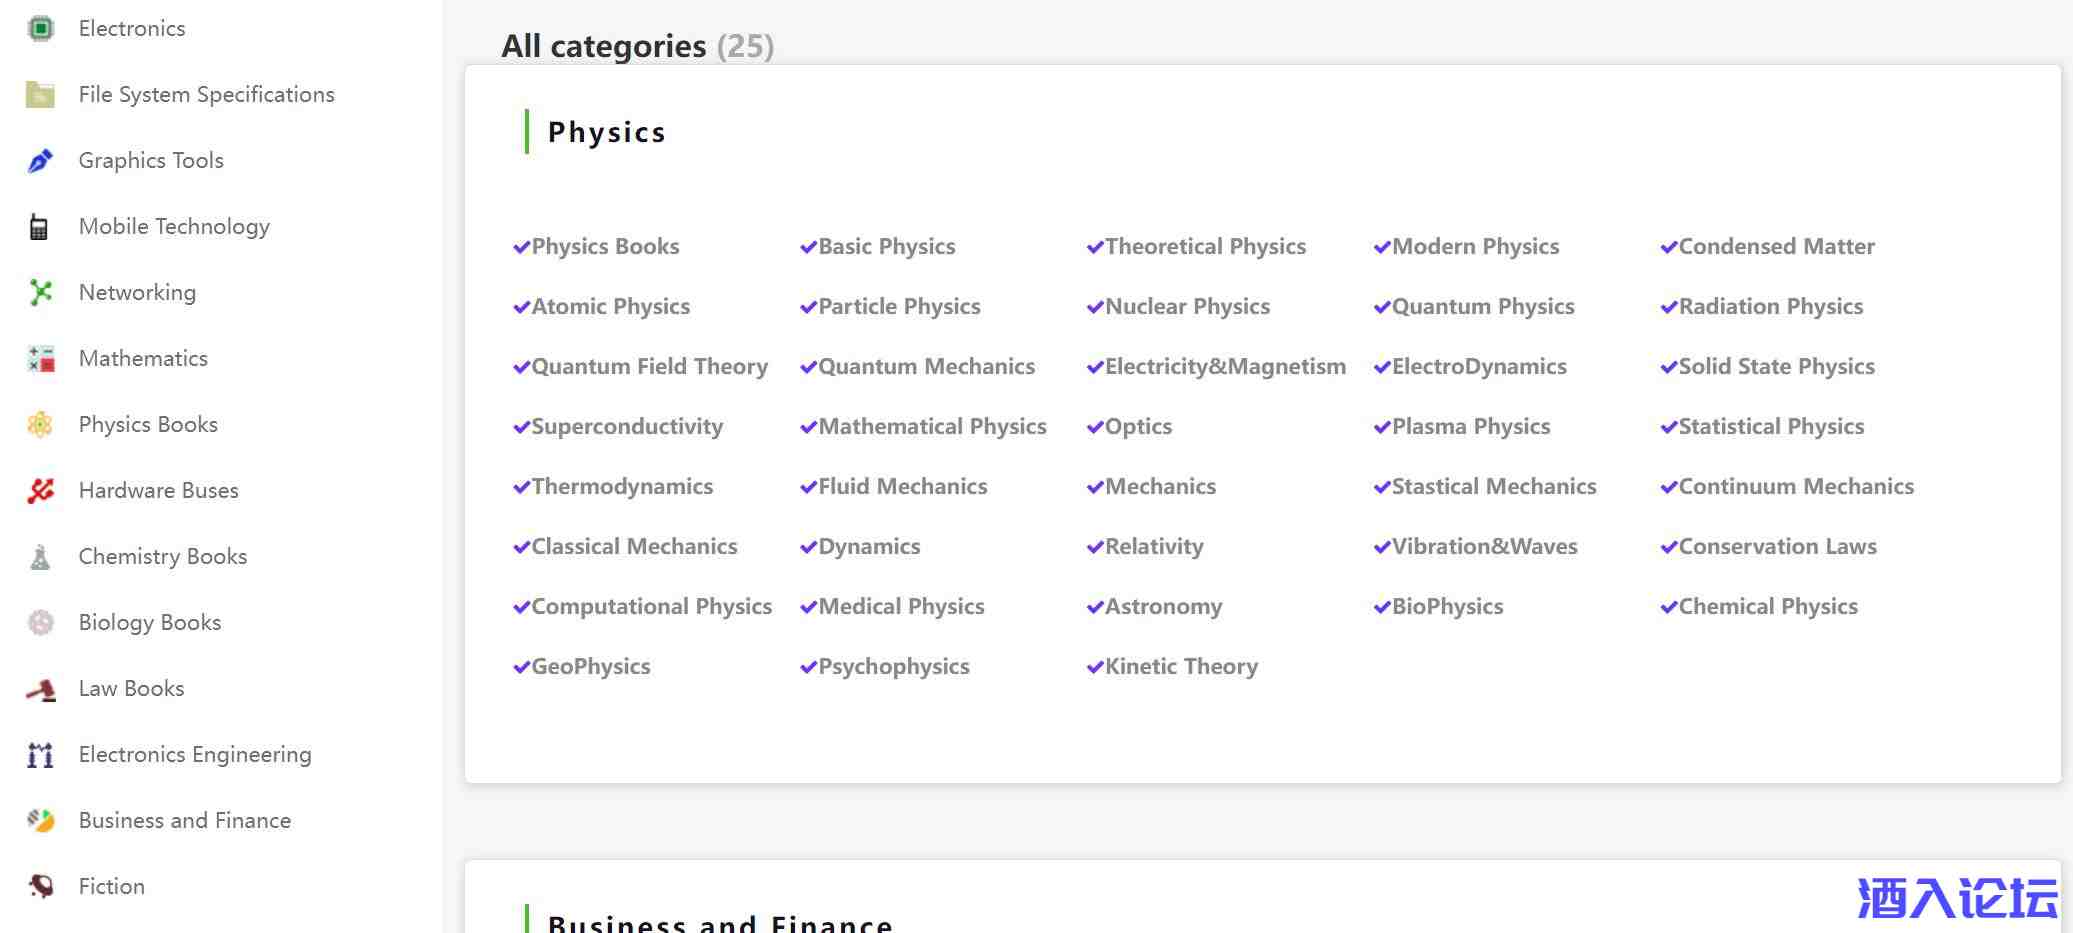Screen dimensions: 2073x933
Task: Click the Astronomy link
Action: (x=1163, y=607)
